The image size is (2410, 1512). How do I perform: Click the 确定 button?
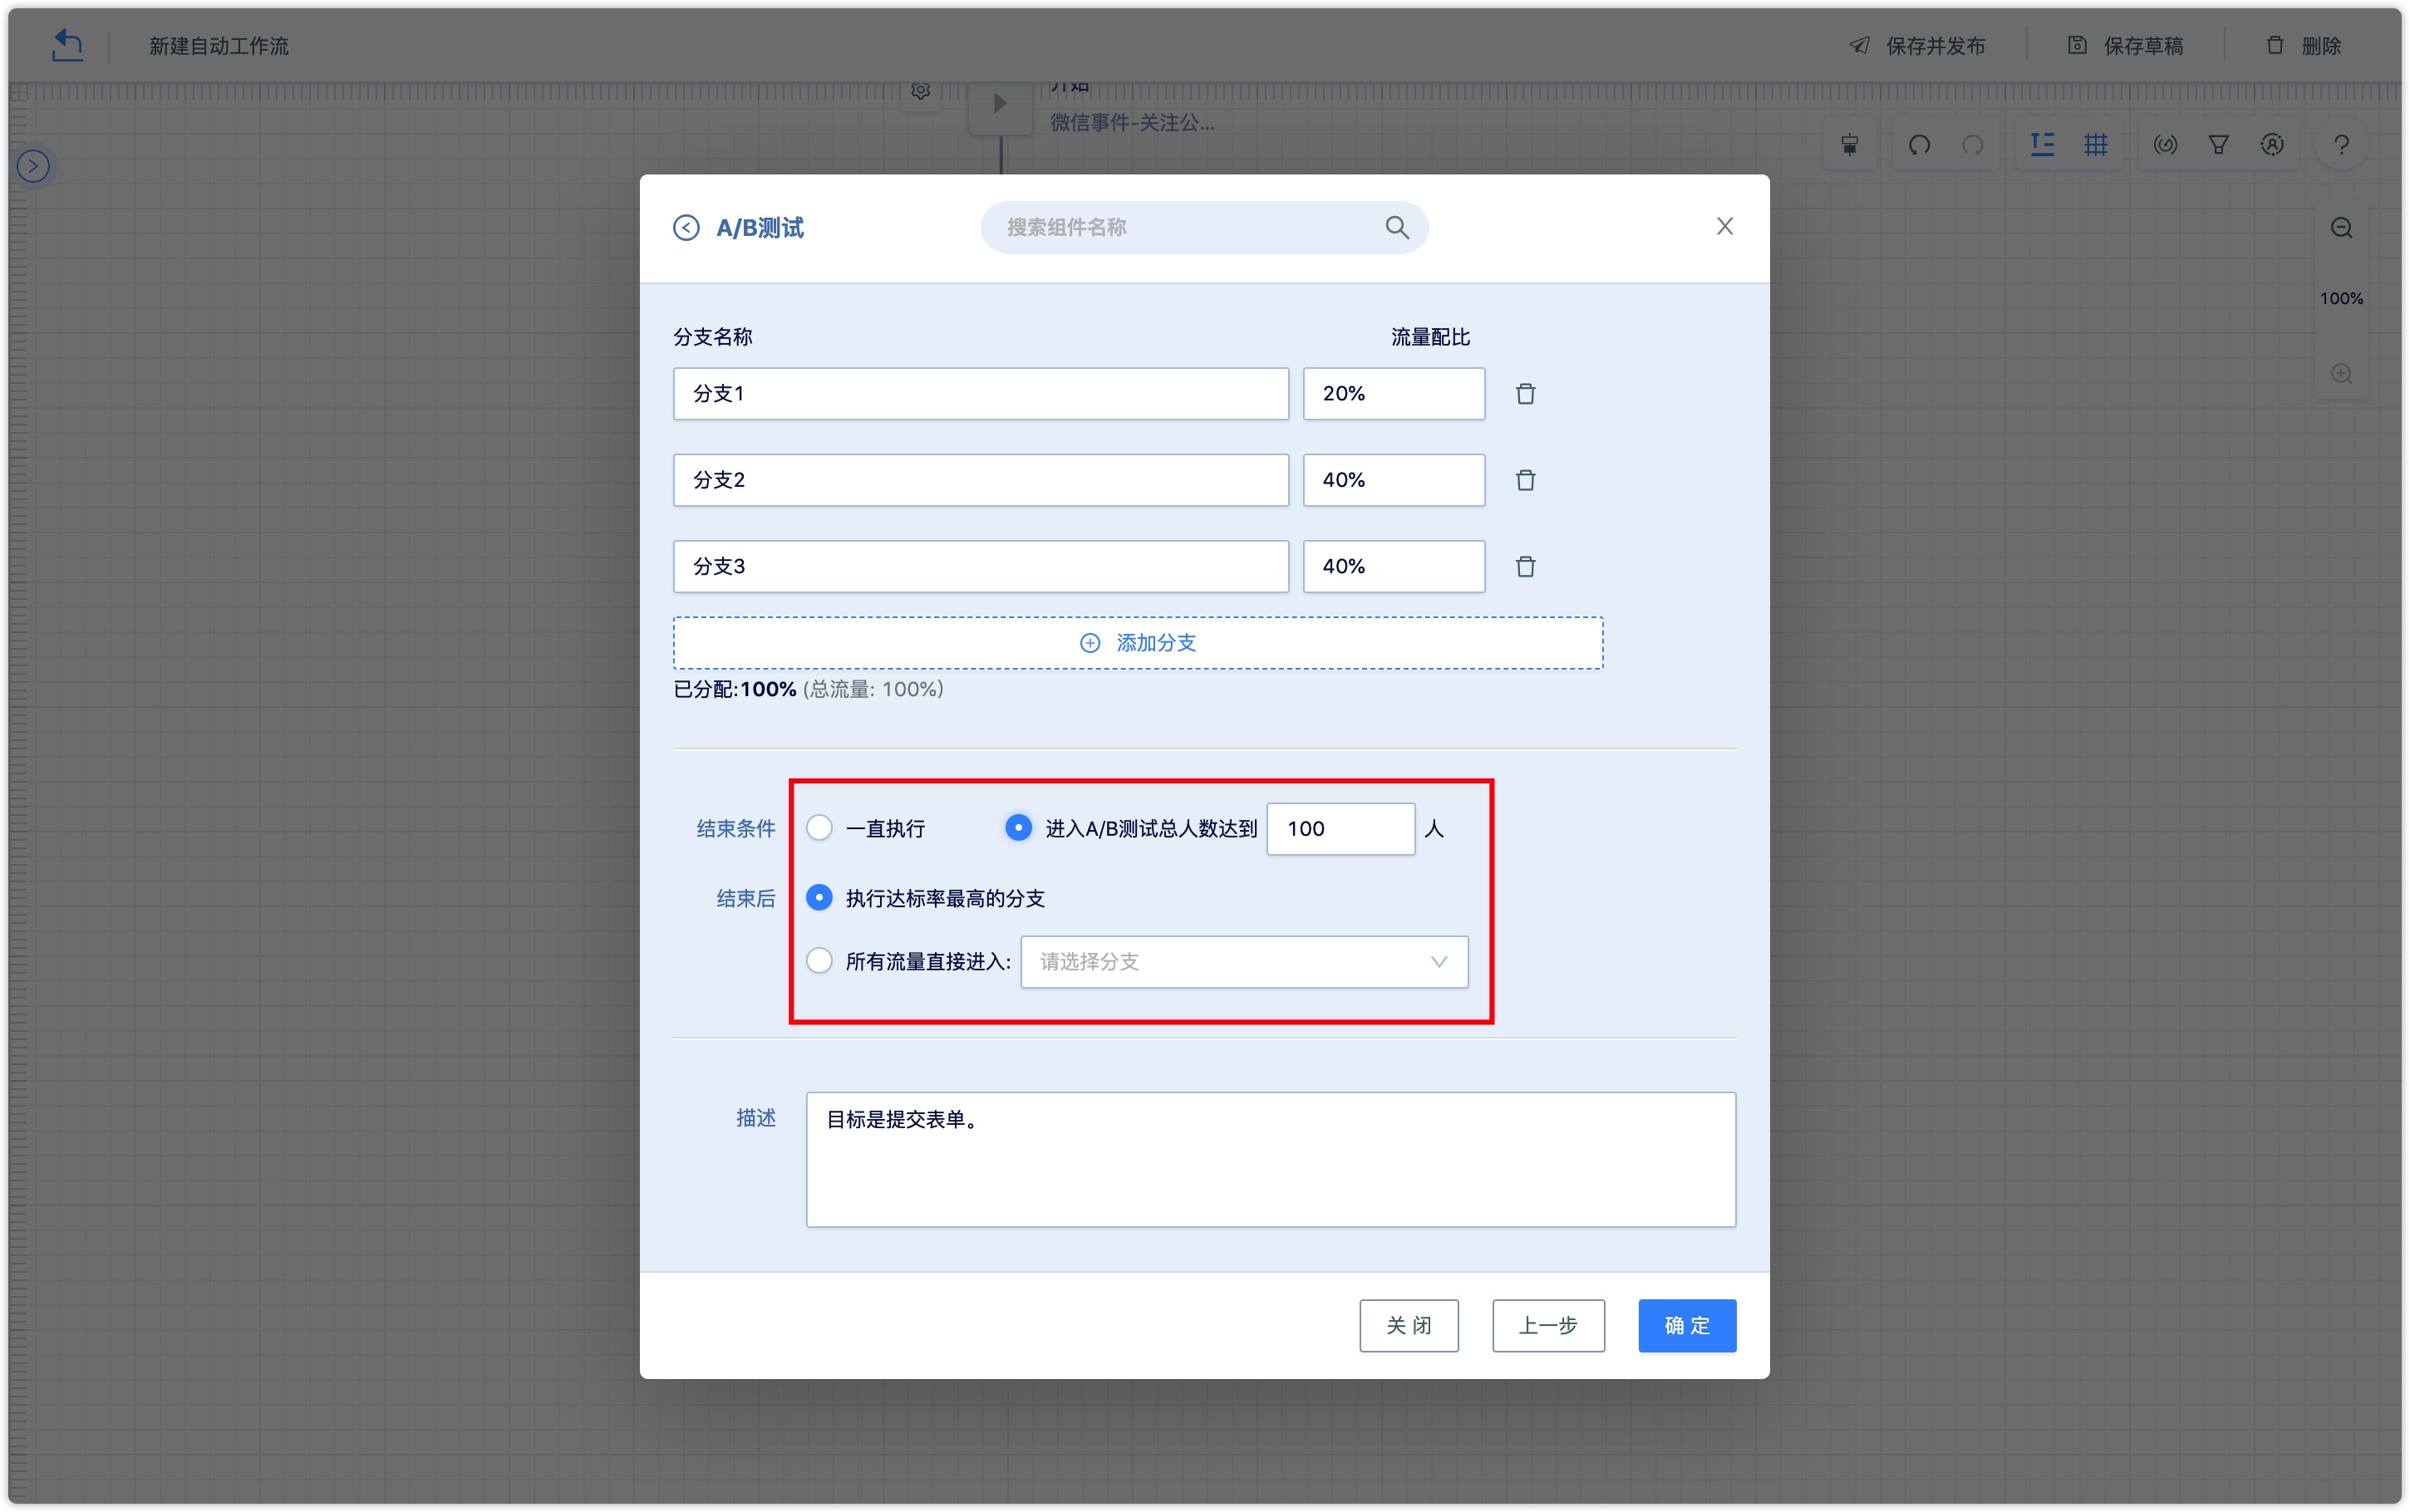pyautogui.click(x=1687, y=1326)
